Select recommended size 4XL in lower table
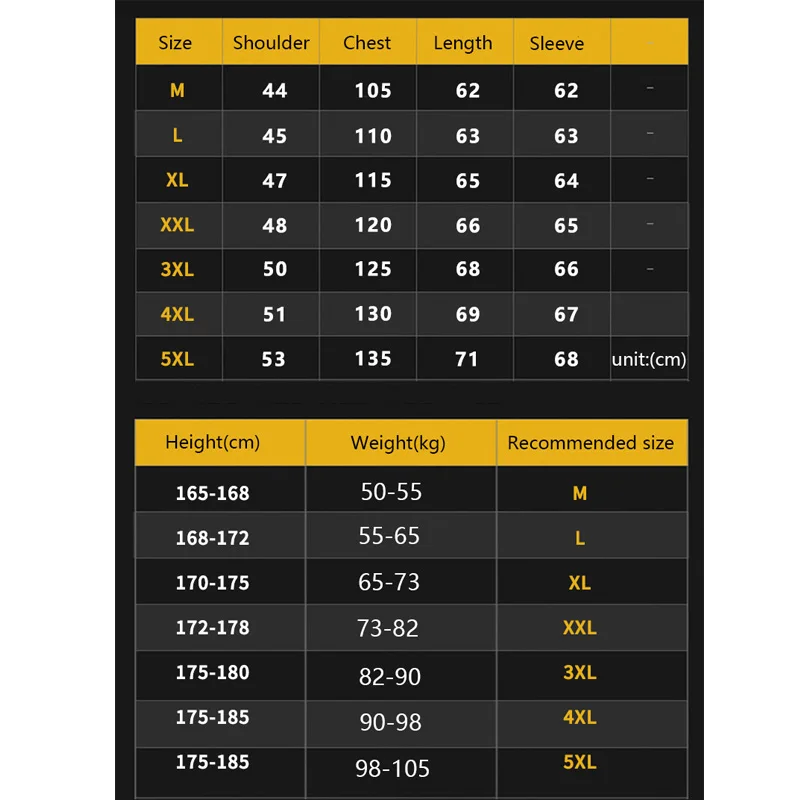The width and height of the screenshot is (800, 800). tap(580, 717)
